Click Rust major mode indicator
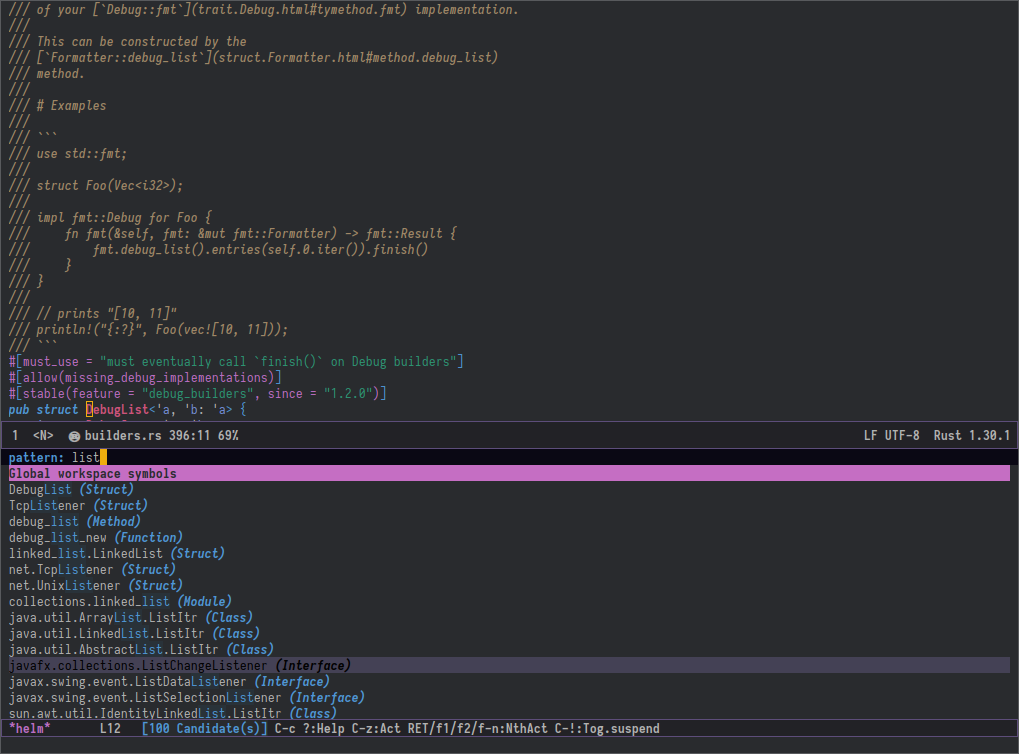 948,436
